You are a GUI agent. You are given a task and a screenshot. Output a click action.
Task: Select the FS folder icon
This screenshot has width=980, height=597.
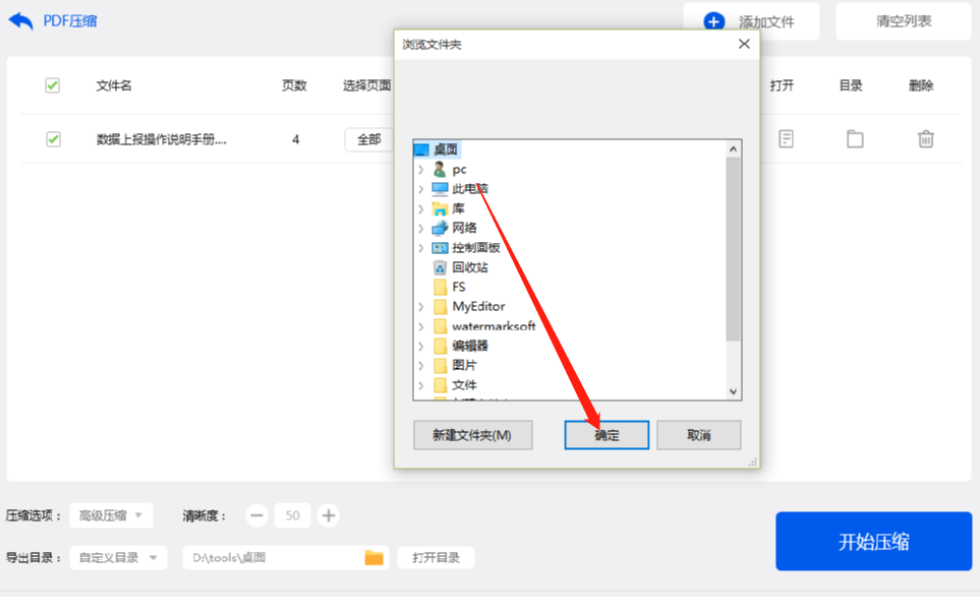pyautogui.click(x=440, y=287)
